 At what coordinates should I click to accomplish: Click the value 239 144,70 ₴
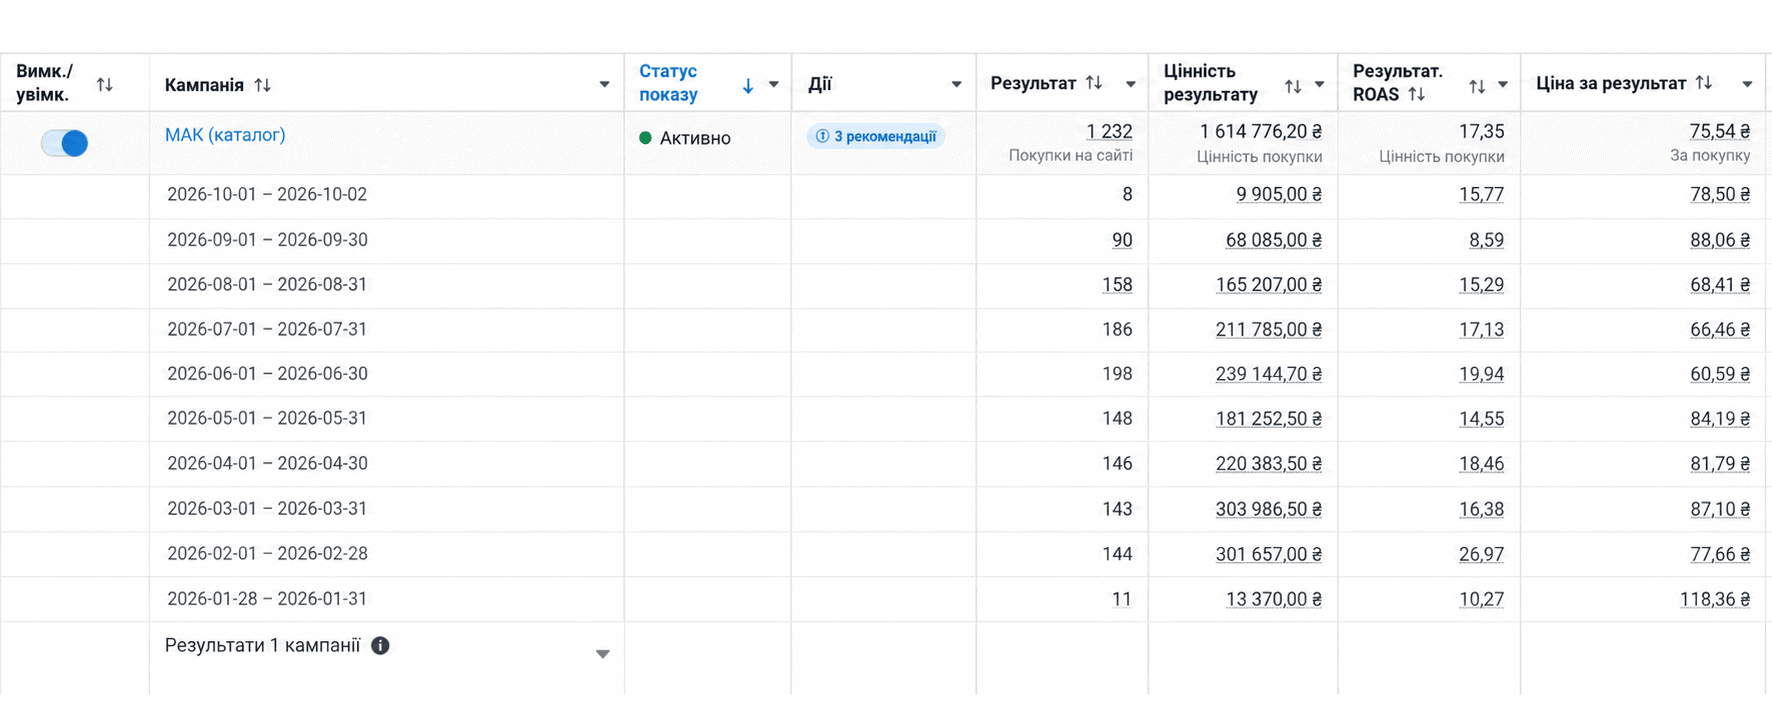(1269, 374)
